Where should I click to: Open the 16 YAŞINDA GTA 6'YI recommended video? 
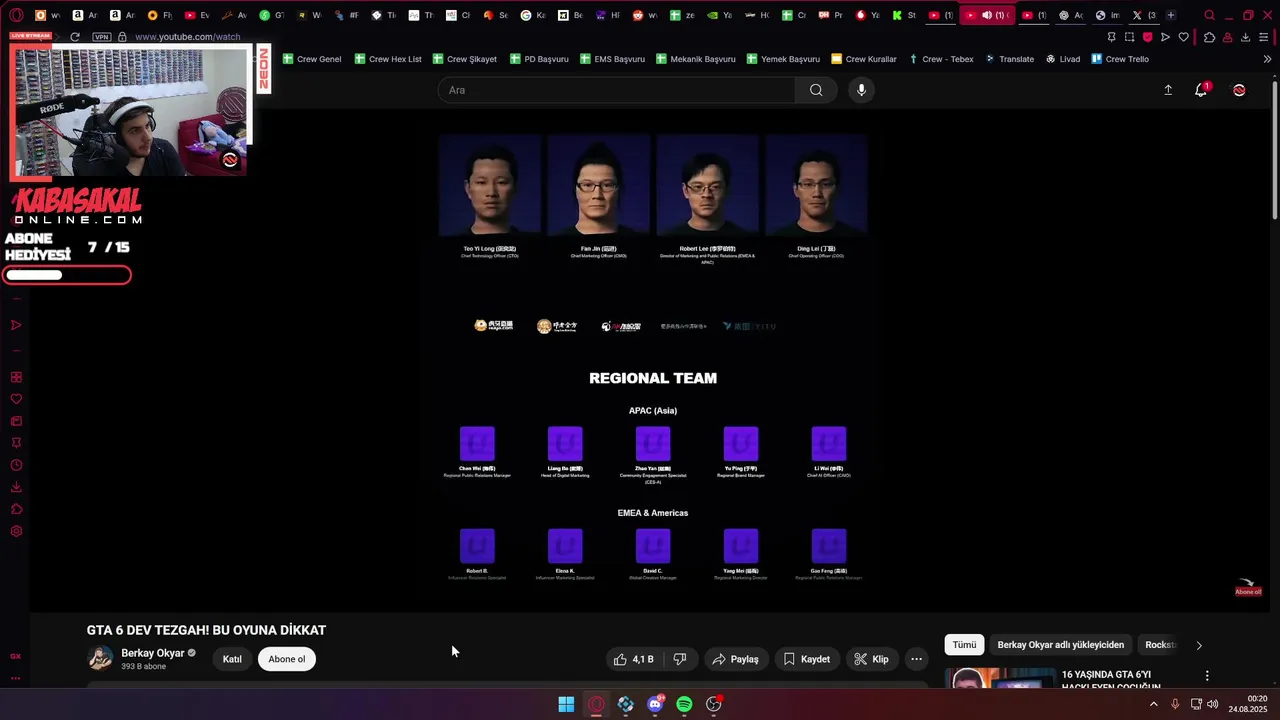(1111, 680)
